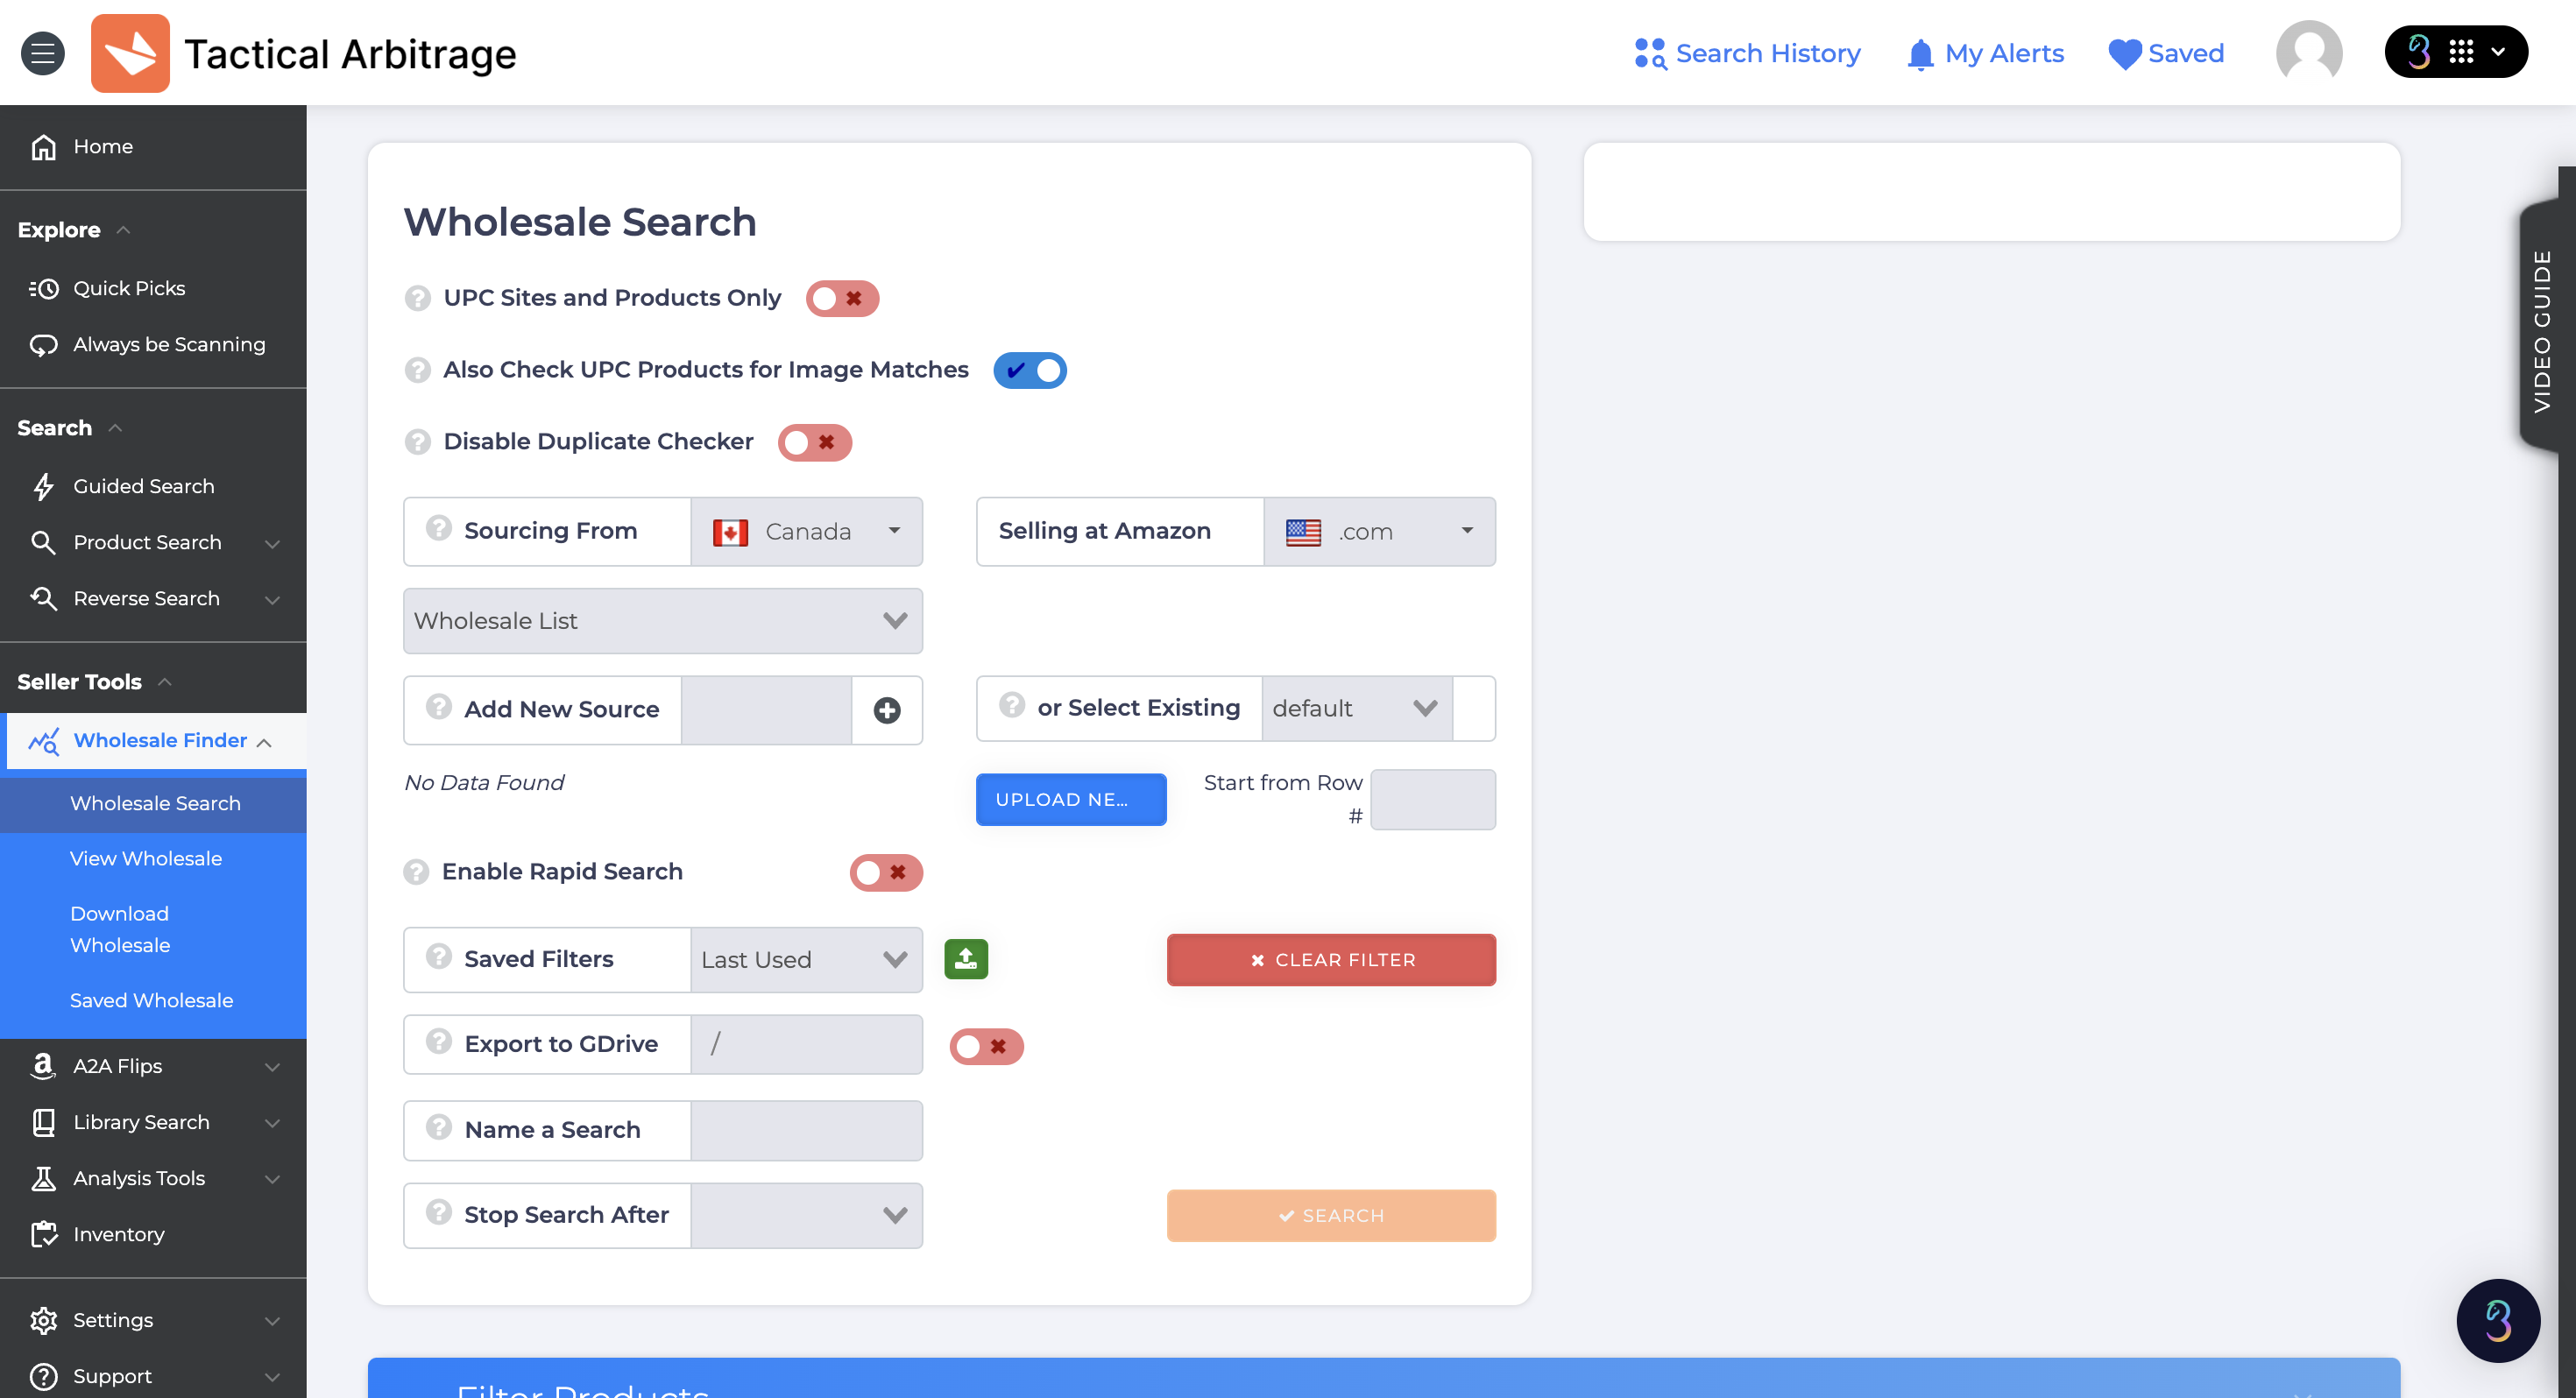This screenshot has width=2576, height=1398.
Task: Open the Select Existing default dropdown
Action: [x=1357, y=709]
